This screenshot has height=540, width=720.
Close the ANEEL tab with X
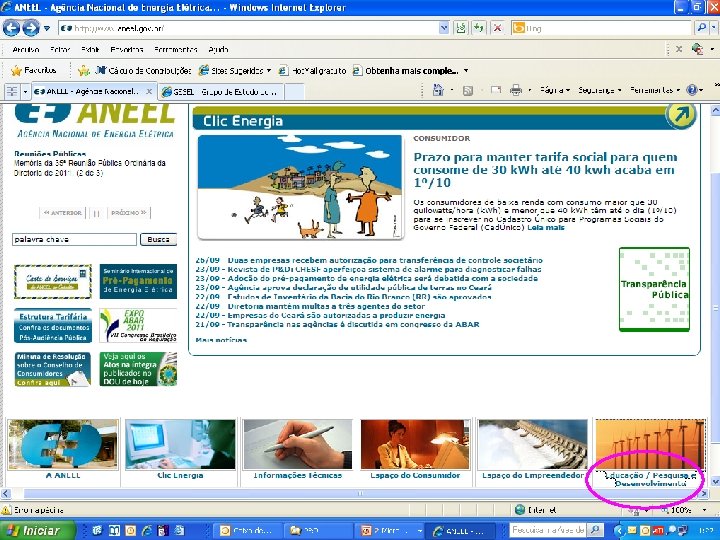click(149, 92)
